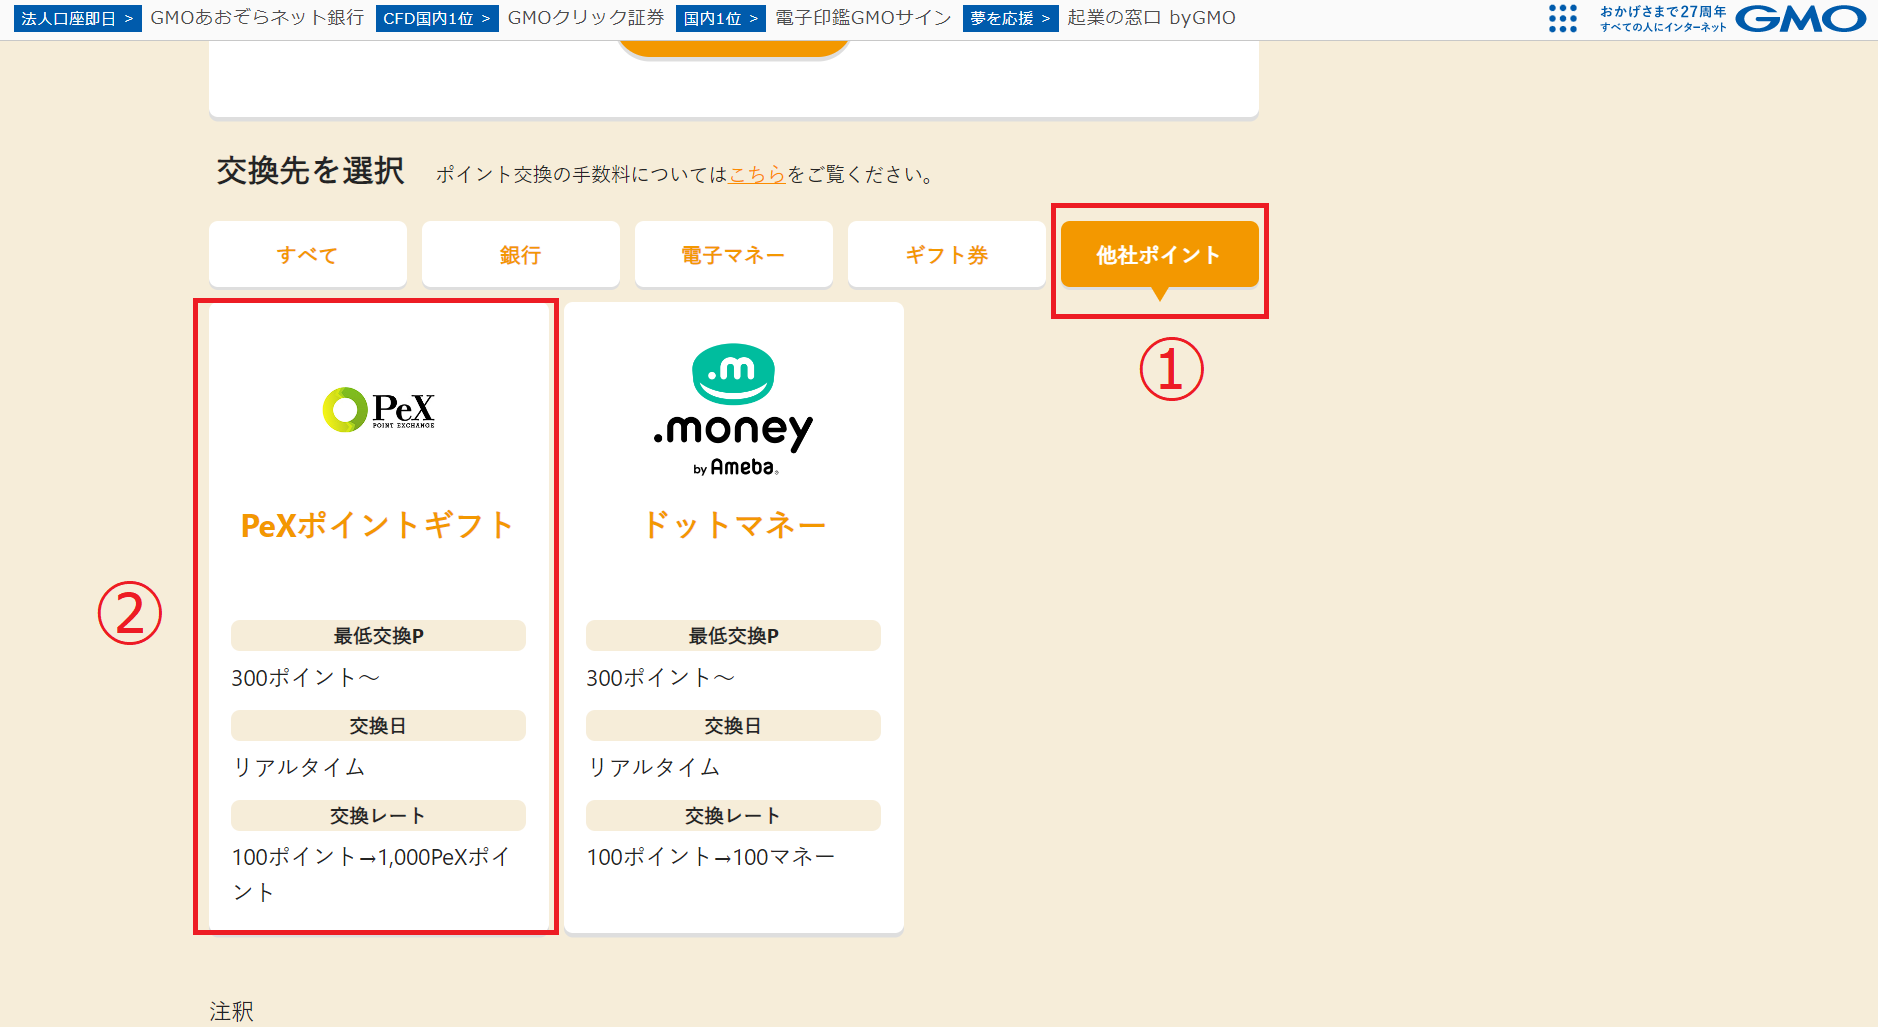The image size is (1878, 1027).
Task: Open GMOクリック証券 from top navigation
Action: [583, 17]
